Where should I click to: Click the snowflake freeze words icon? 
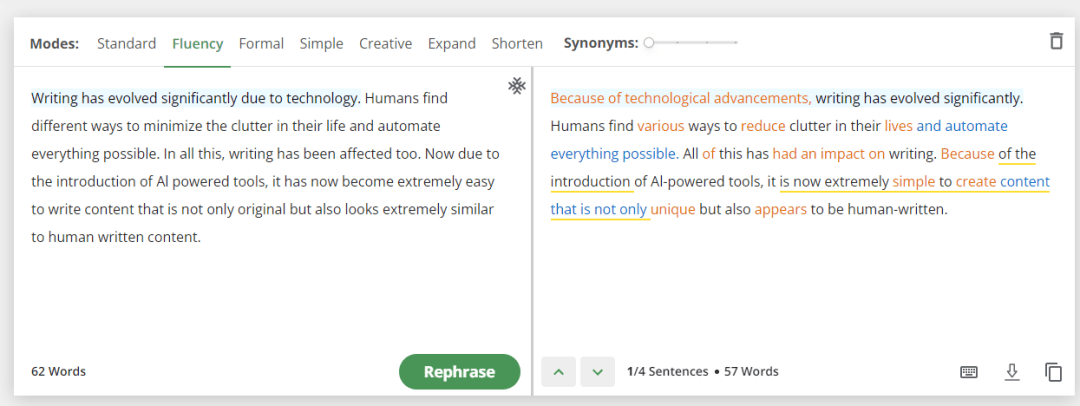516,86
